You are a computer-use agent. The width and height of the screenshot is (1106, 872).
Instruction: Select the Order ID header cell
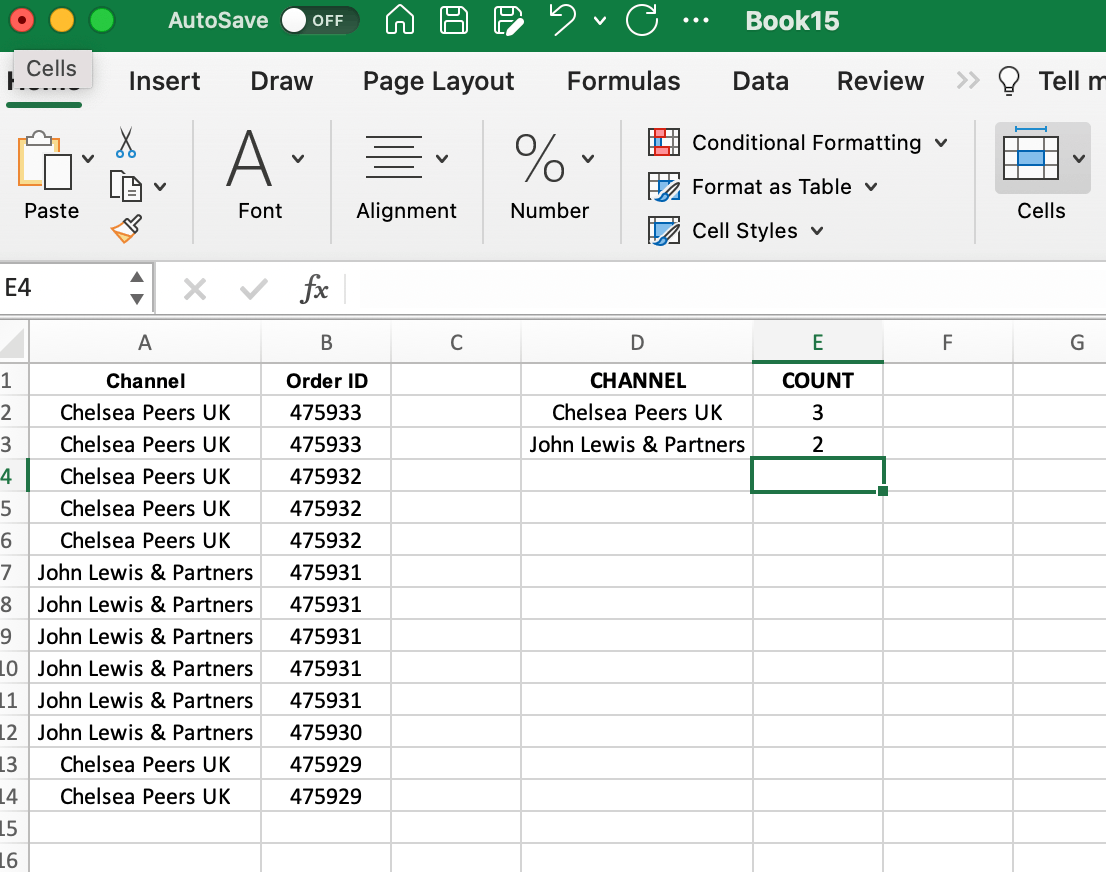326,380
